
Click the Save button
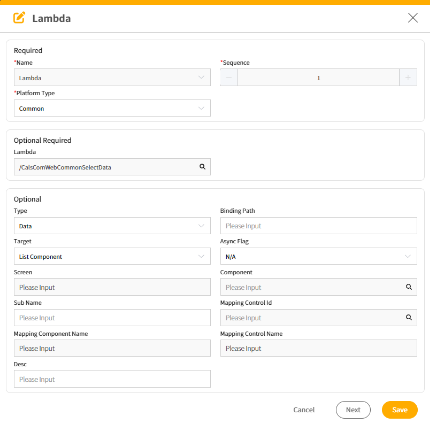(x=400, y=410)
